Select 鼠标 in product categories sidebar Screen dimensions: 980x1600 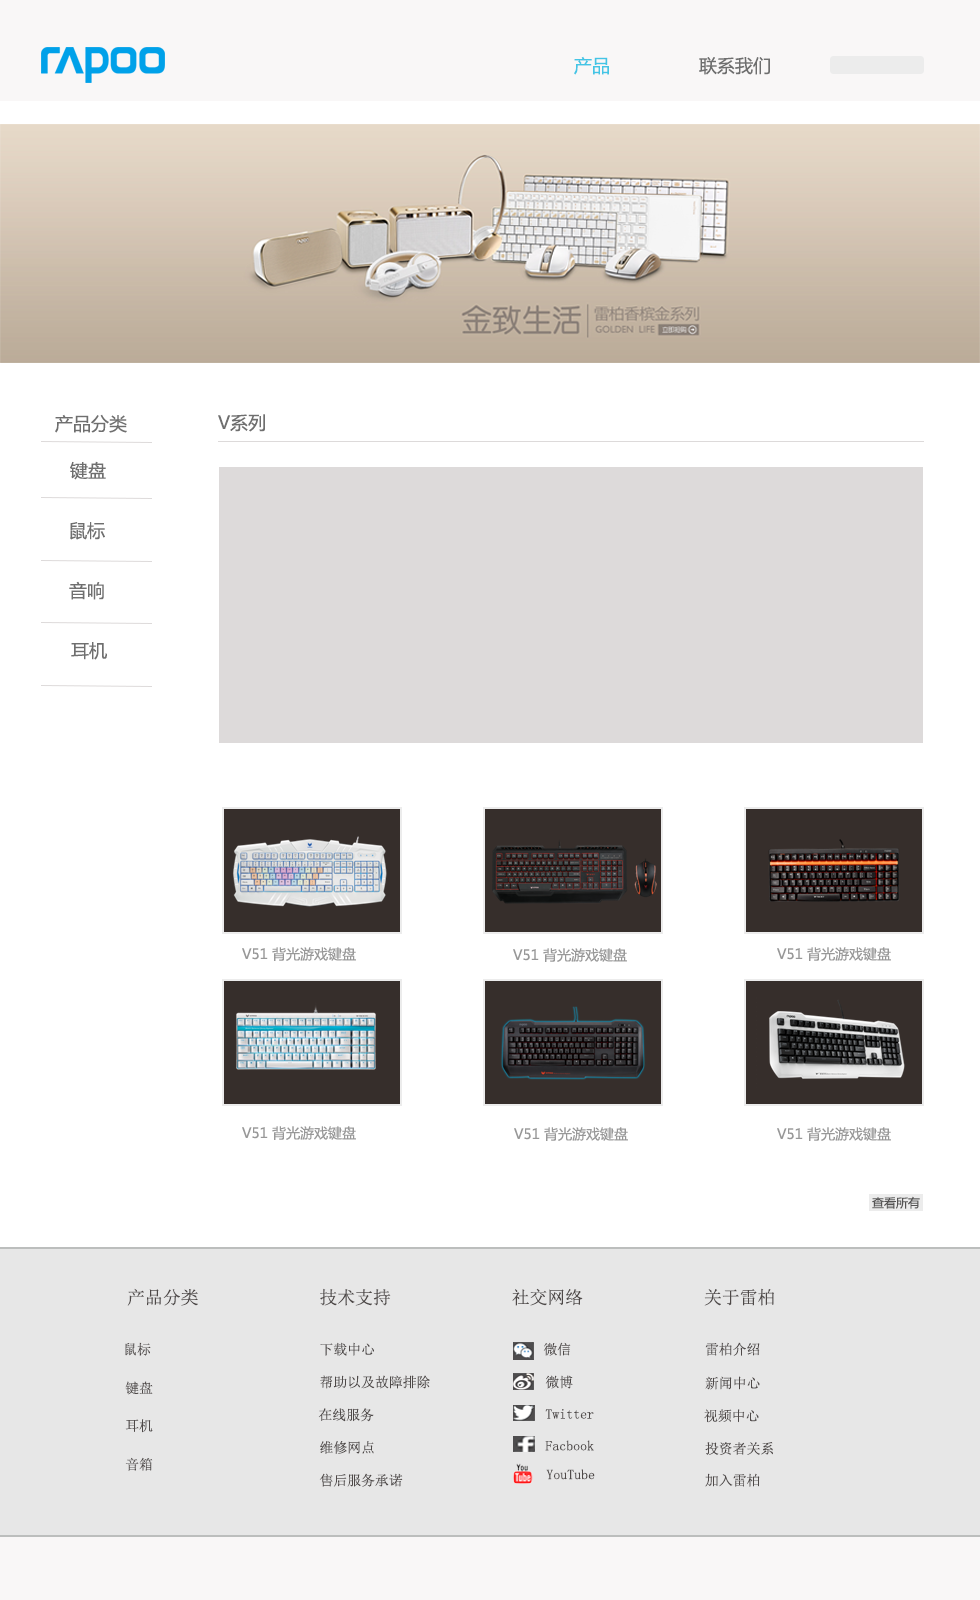(88, 531)
